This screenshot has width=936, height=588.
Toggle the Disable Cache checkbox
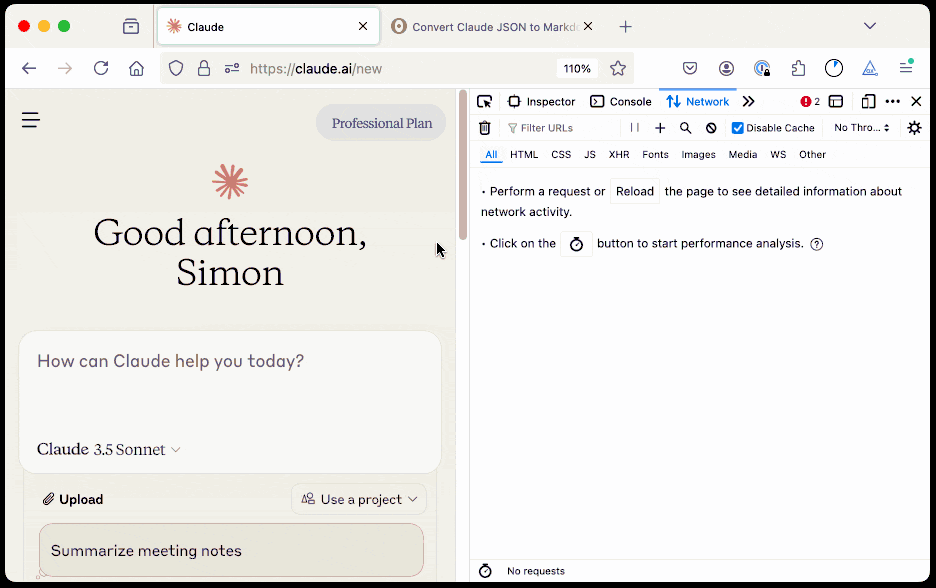pos(738,128)
